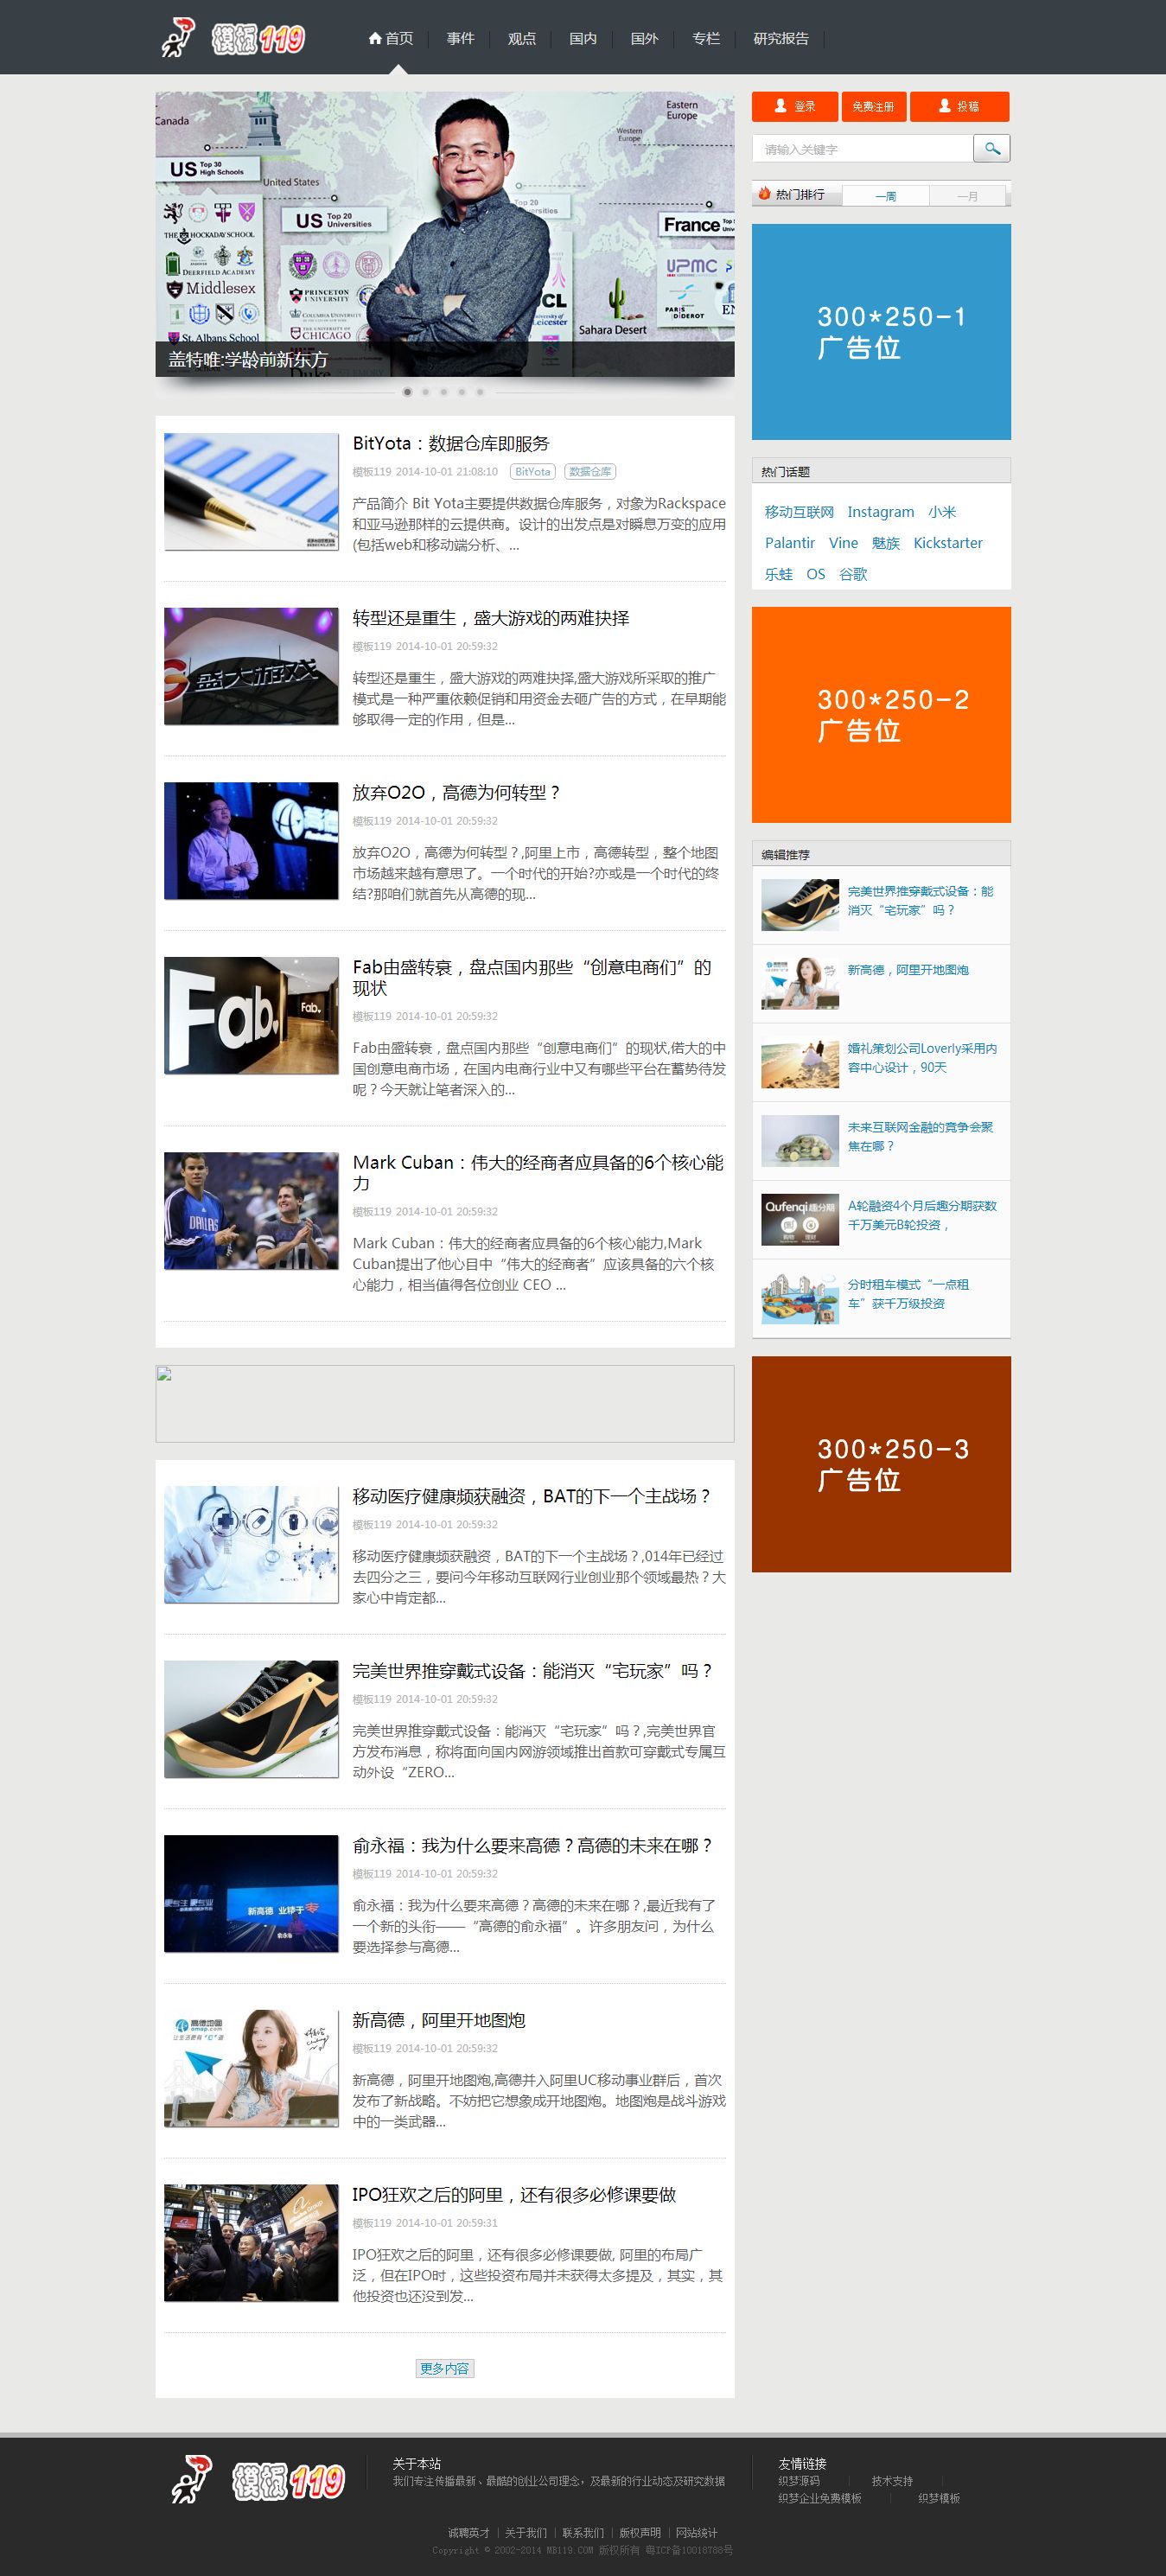The image size is (1166, 2576).
Task: Open sidebar Qufenqi article thumbnail
Action: (800, 1220)
